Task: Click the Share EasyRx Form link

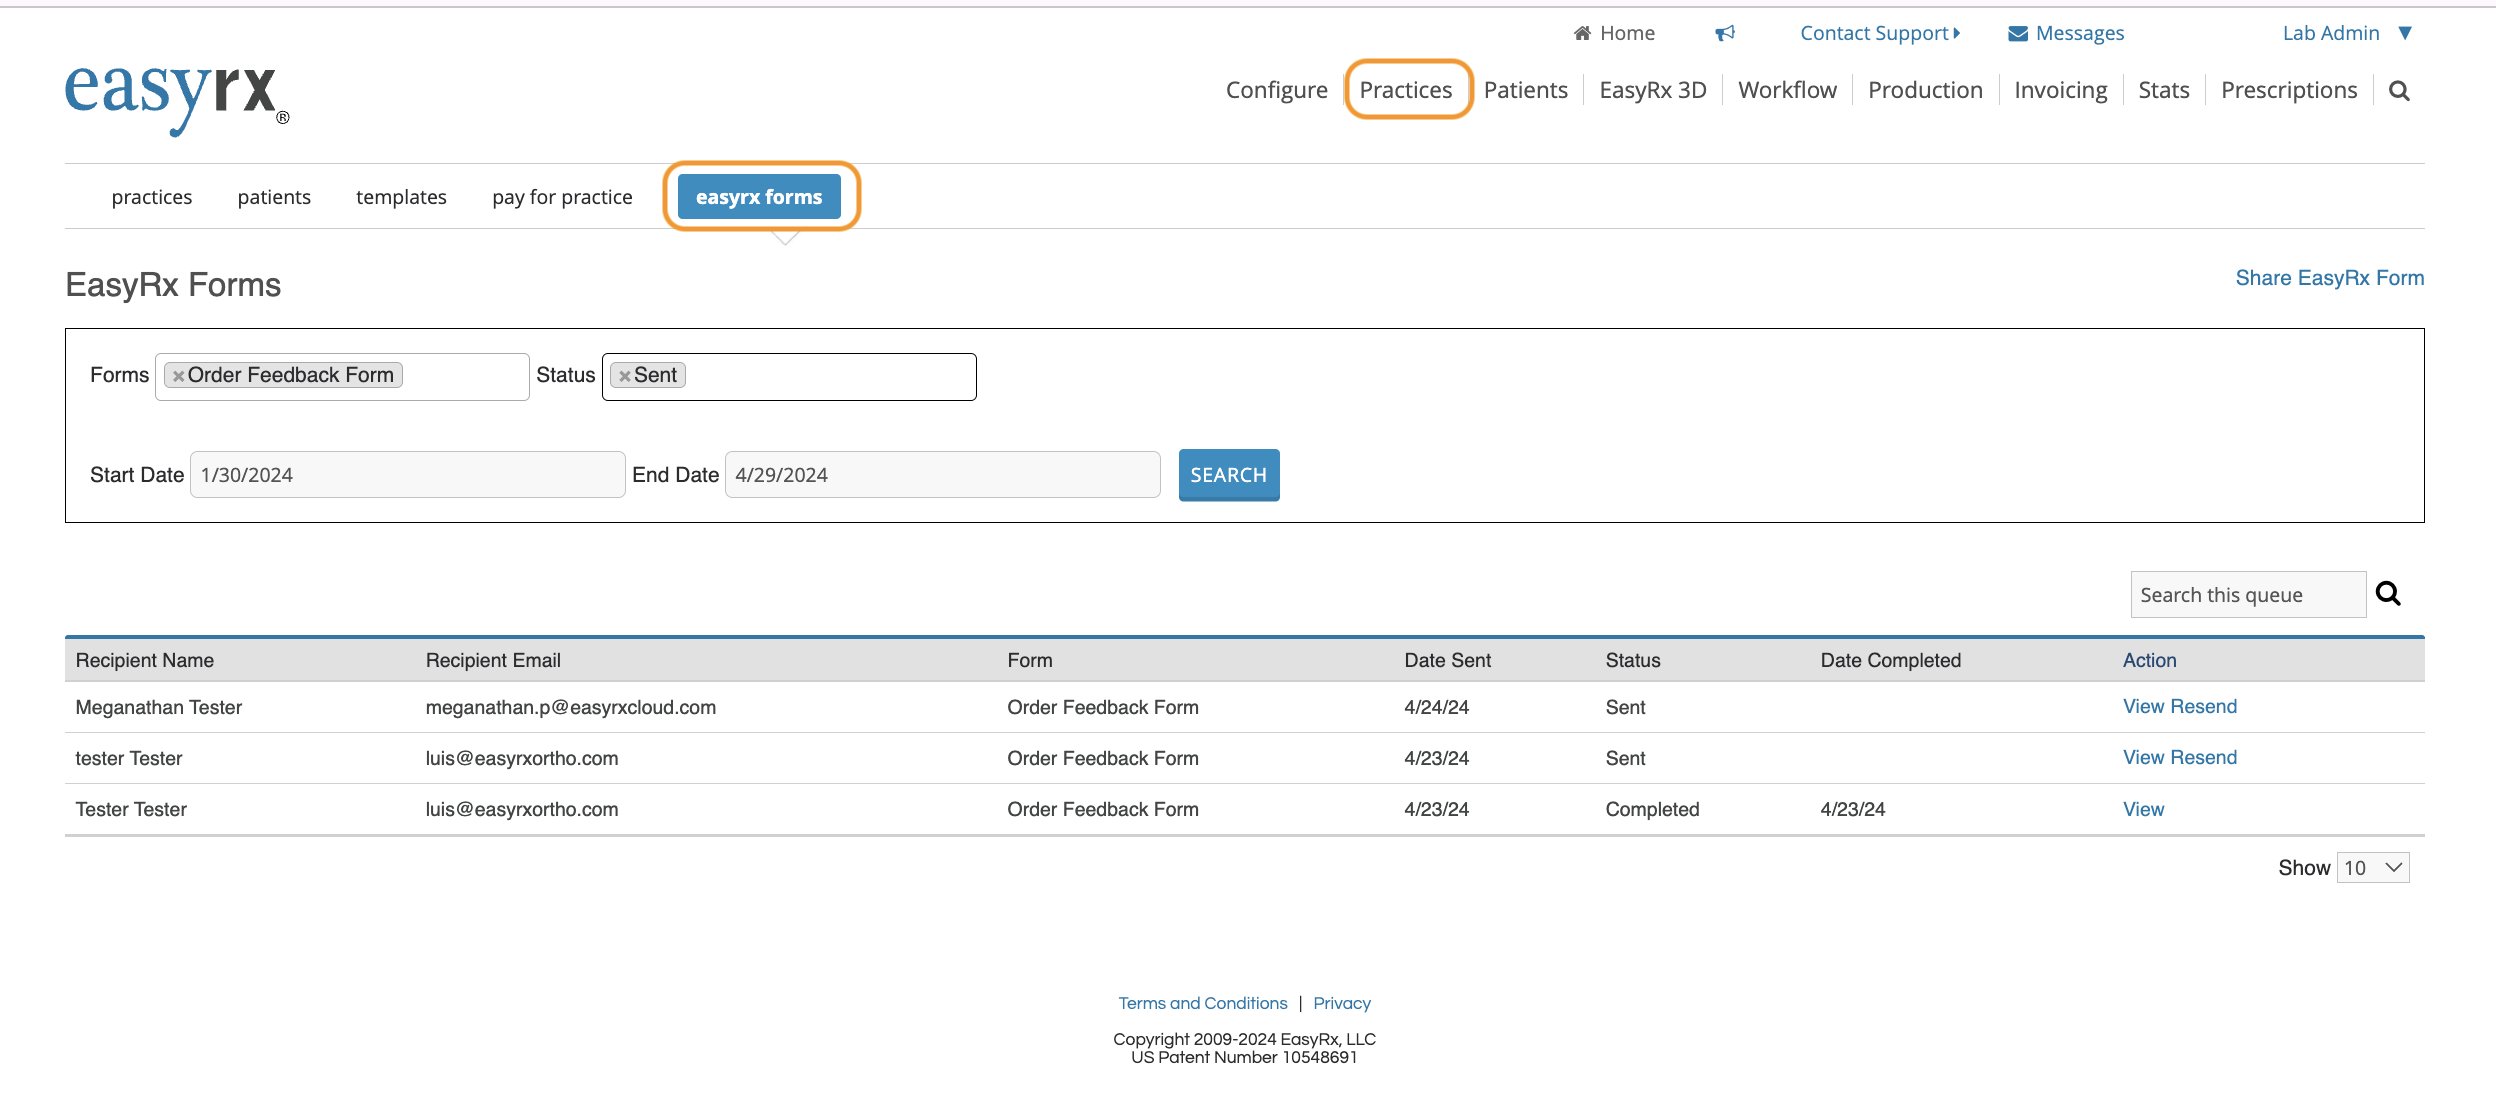Action: 2330,278
